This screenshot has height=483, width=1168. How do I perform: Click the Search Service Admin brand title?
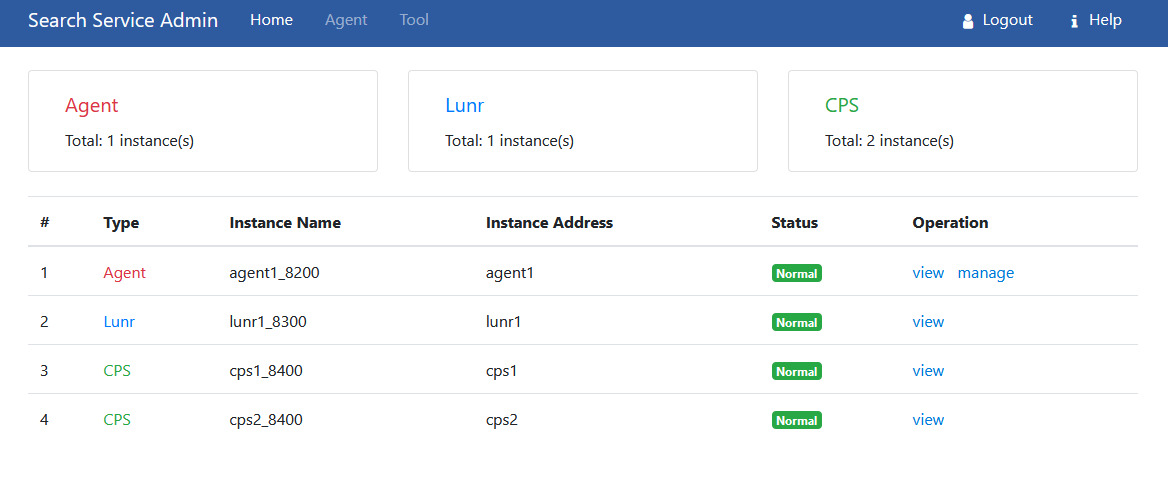[x=123, y=20]
